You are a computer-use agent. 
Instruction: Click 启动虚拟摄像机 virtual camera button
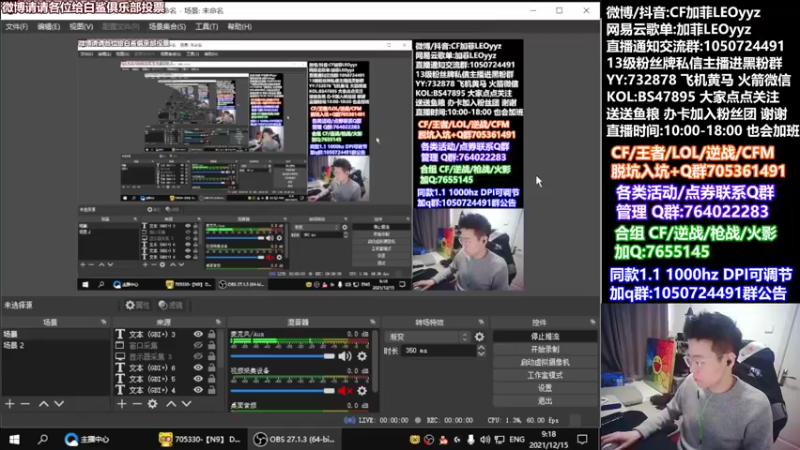coord(545,362)
